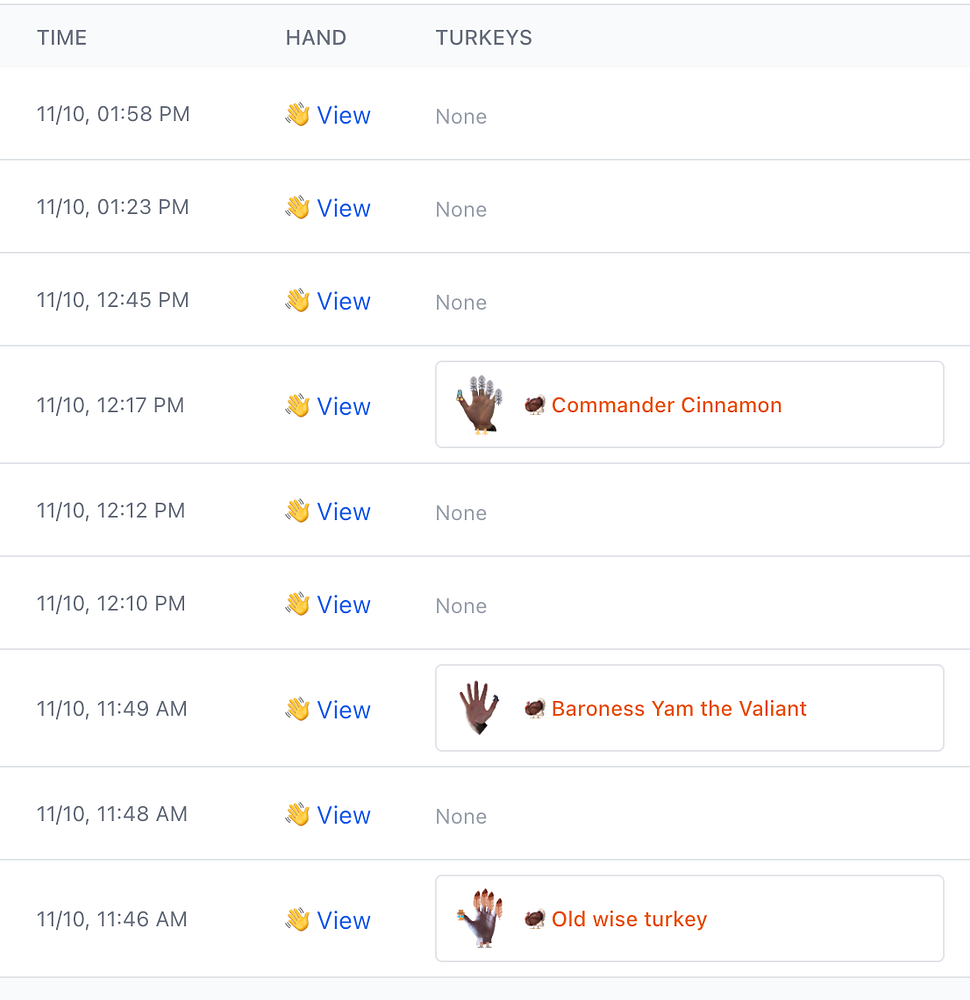Click the Baroness Yam the Valiant name

tap(678, 709)
